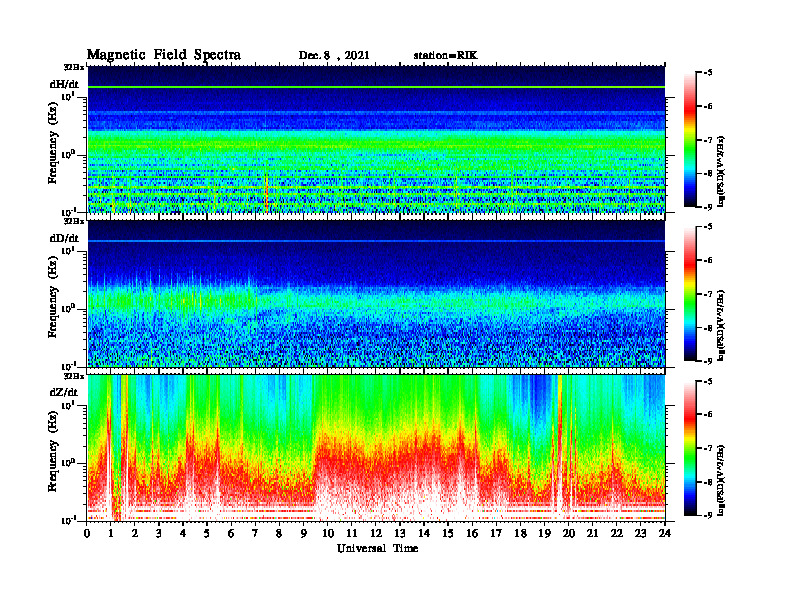Click the "station=RIK" label
The image size is (792, 612).
click(x=445, y=56)
